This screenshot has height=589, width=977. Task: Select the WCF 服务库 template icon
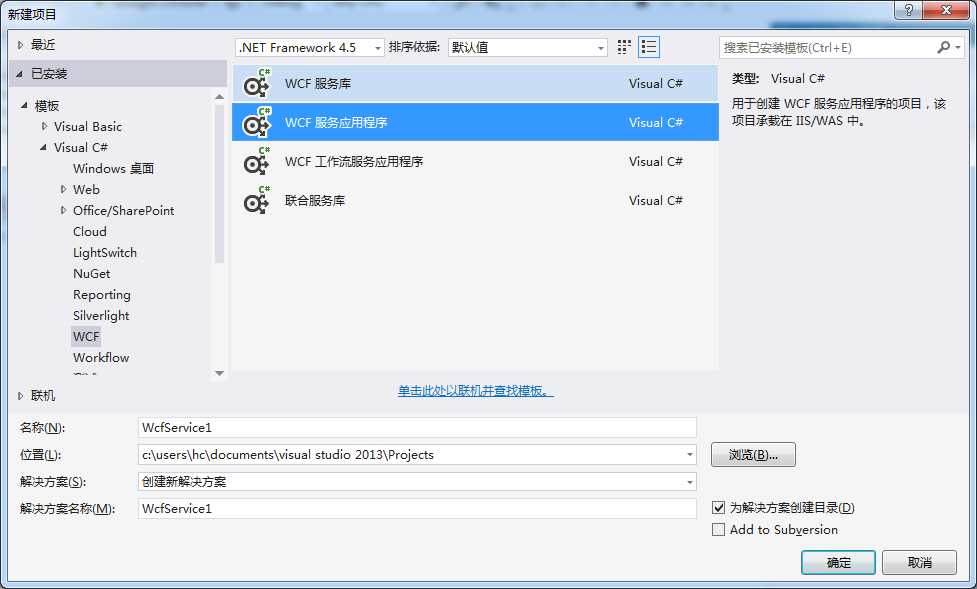[x=256, y=84]
